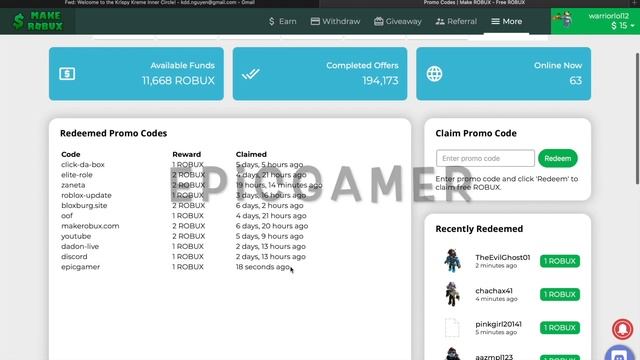Click the Available Funds money icon
The width and height of the screenshot is (640, 360).
click(67, 74)
